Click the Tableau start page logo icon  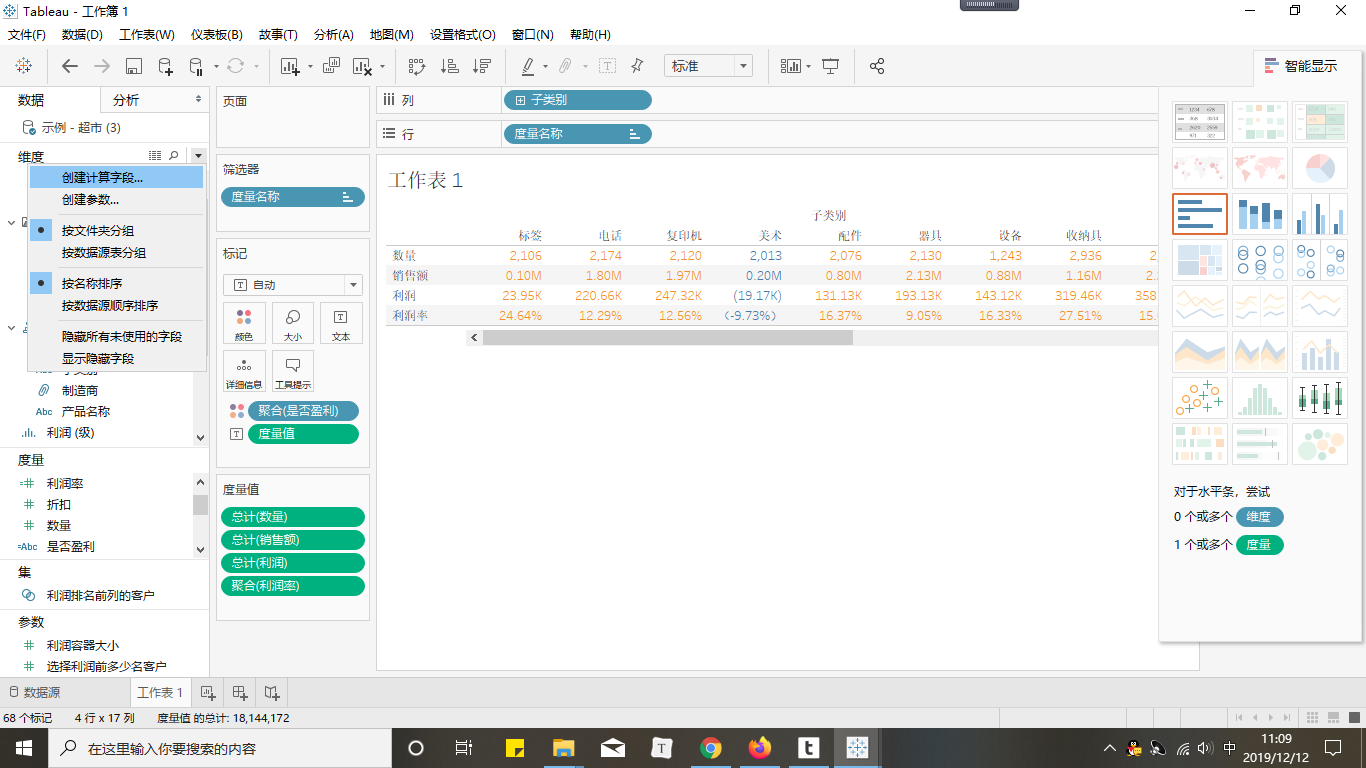pyautogui.click(x=23, y=66)
